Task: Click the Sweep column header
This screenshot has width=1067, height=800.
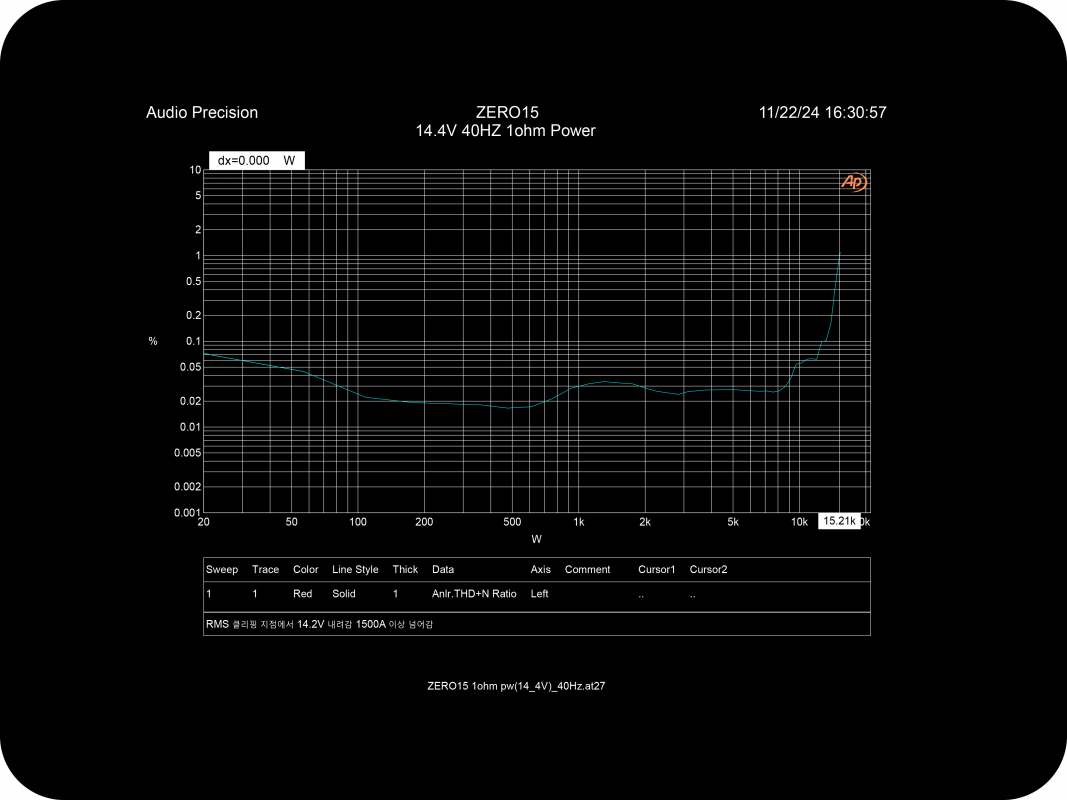Action: pos(222,569)
